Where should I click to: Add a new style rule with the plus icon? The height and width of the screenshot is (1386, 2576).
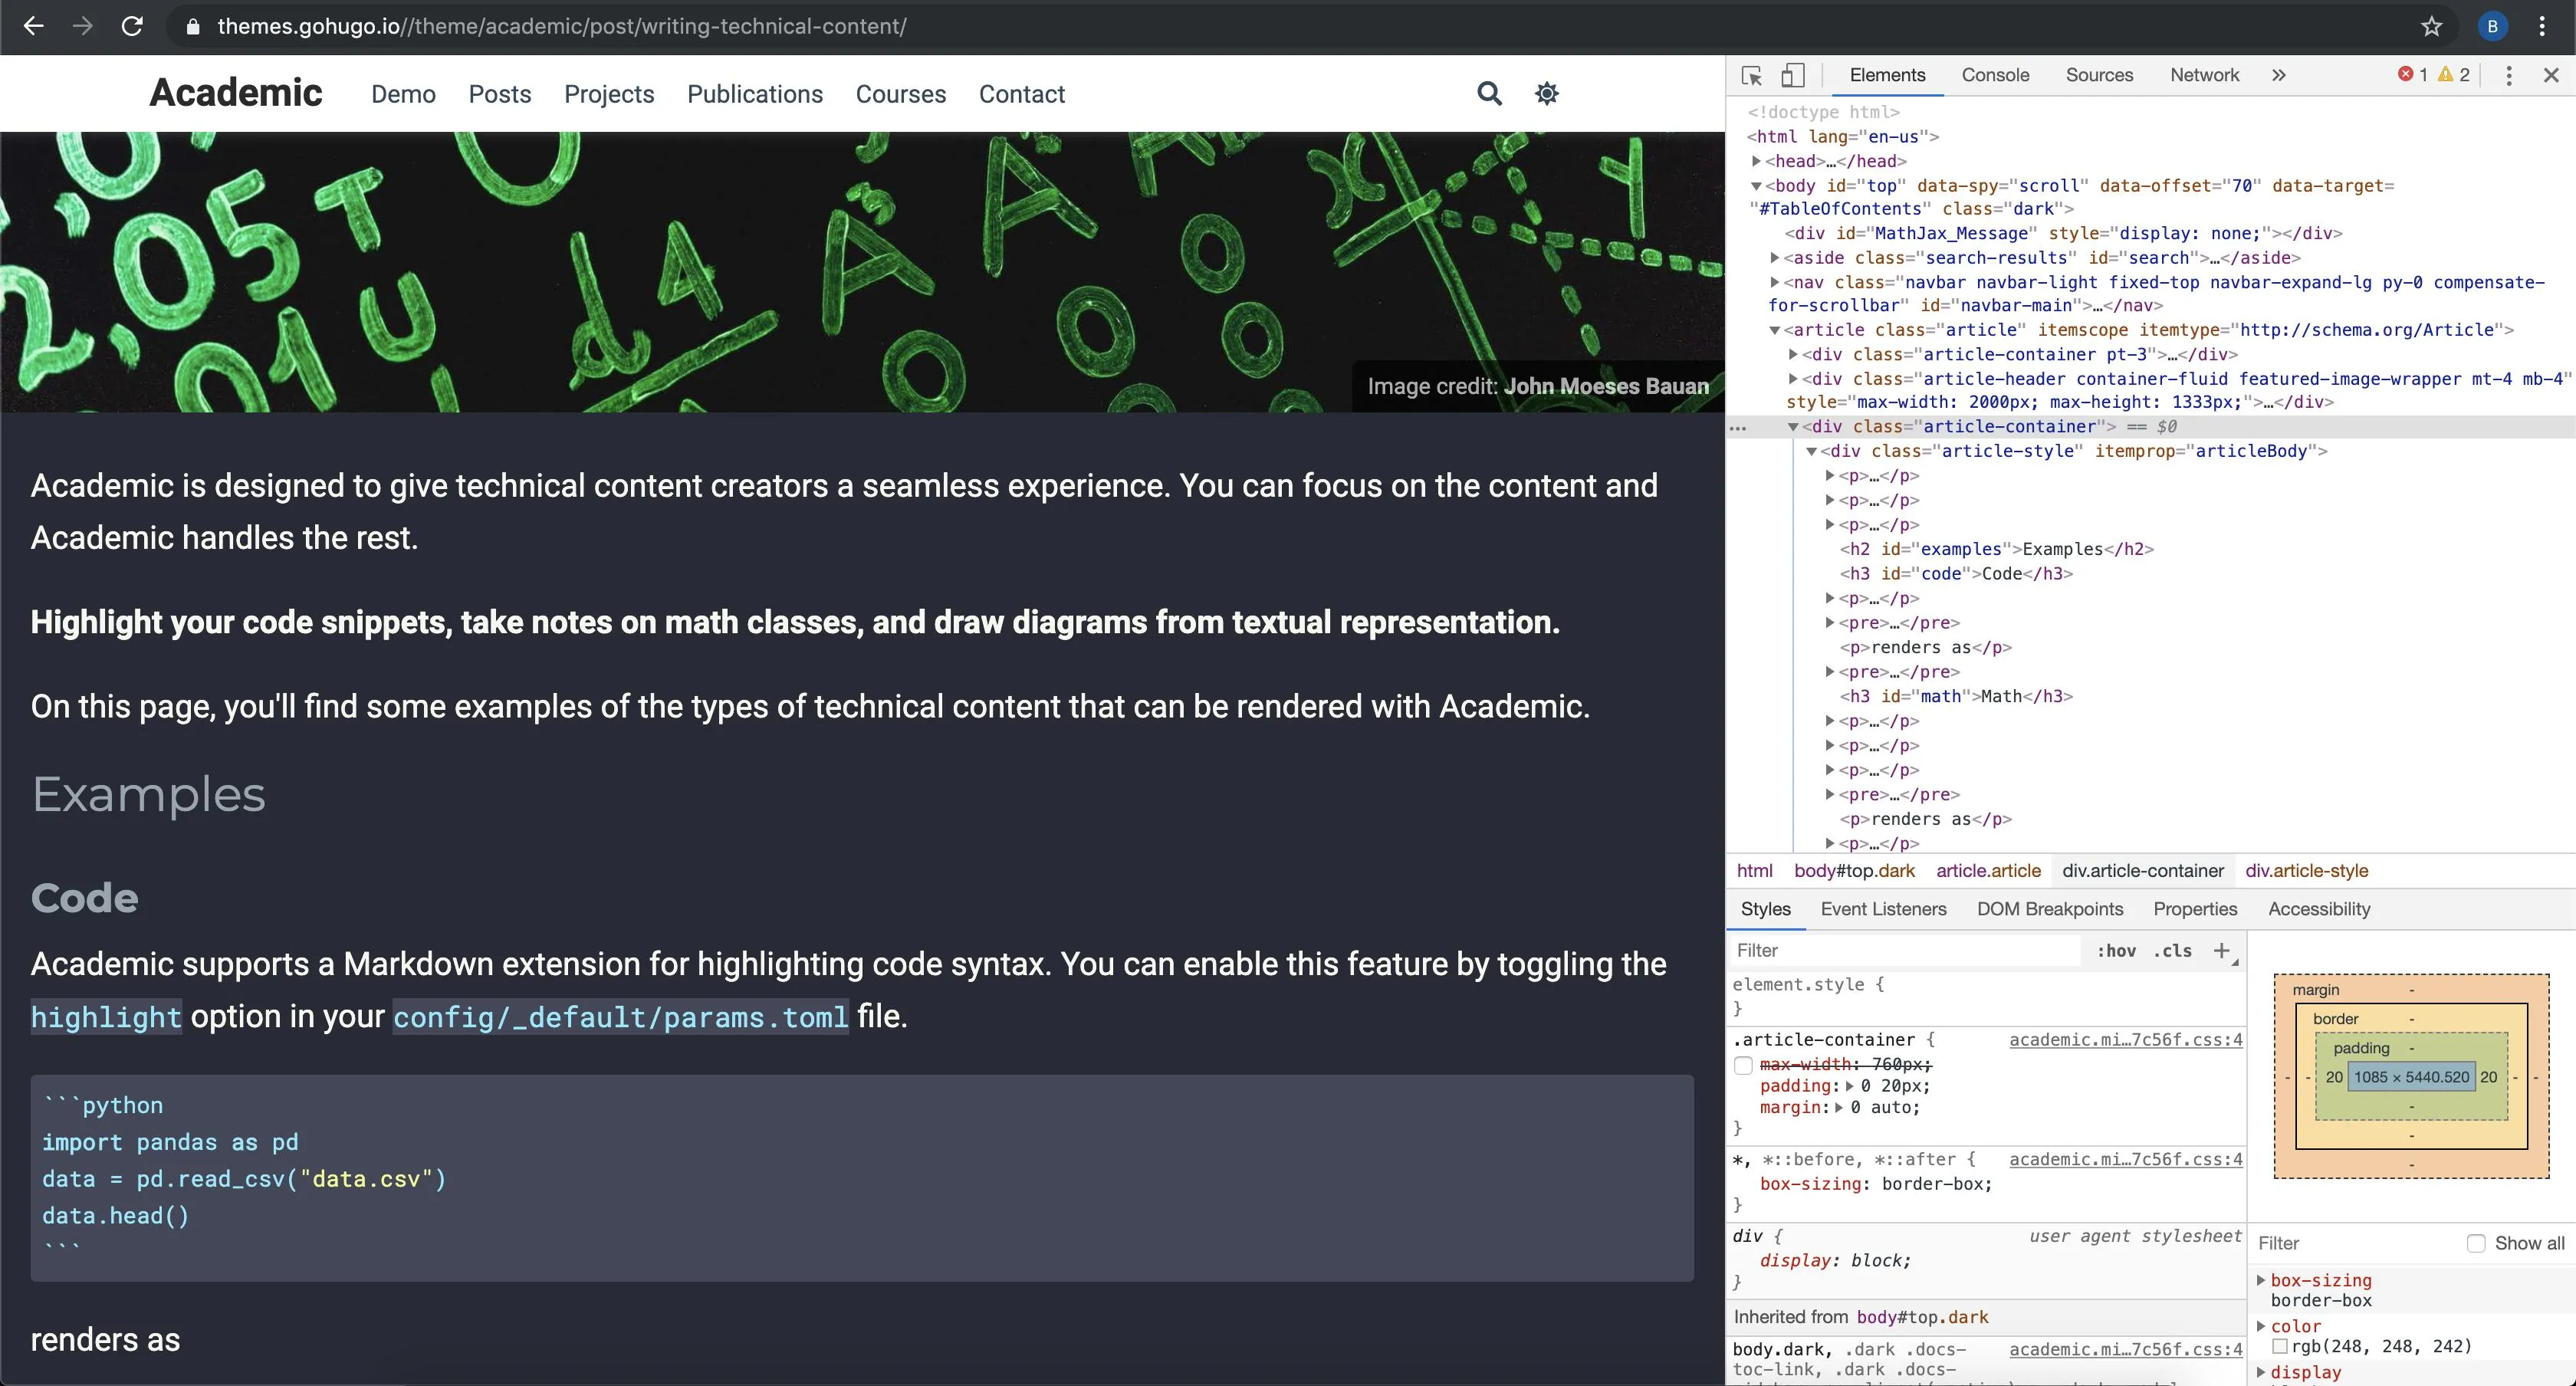click(2221, 950)
